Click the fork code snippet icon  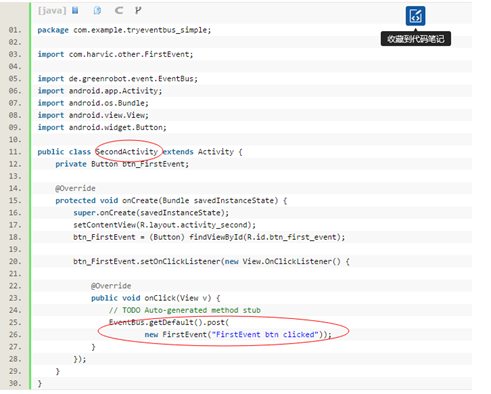[x=138, y=11]
